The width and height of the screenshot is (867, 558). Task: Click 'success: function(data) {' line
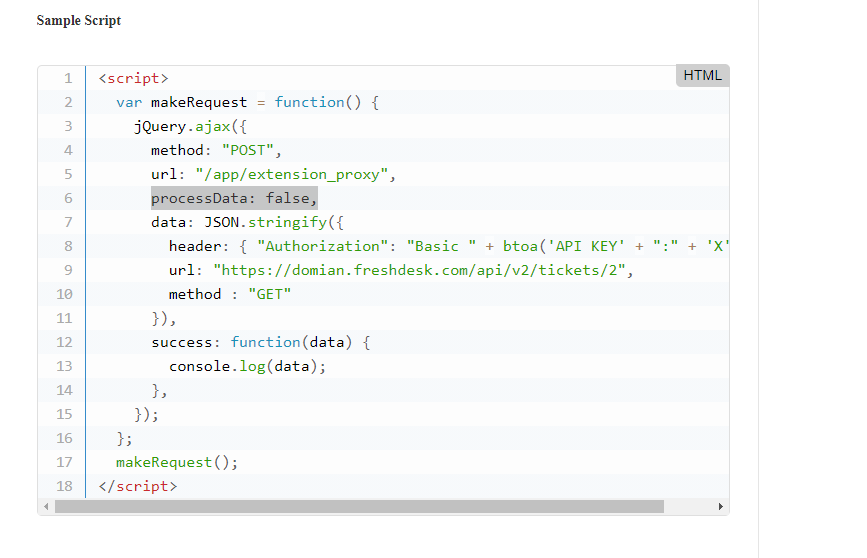(260, 342)
